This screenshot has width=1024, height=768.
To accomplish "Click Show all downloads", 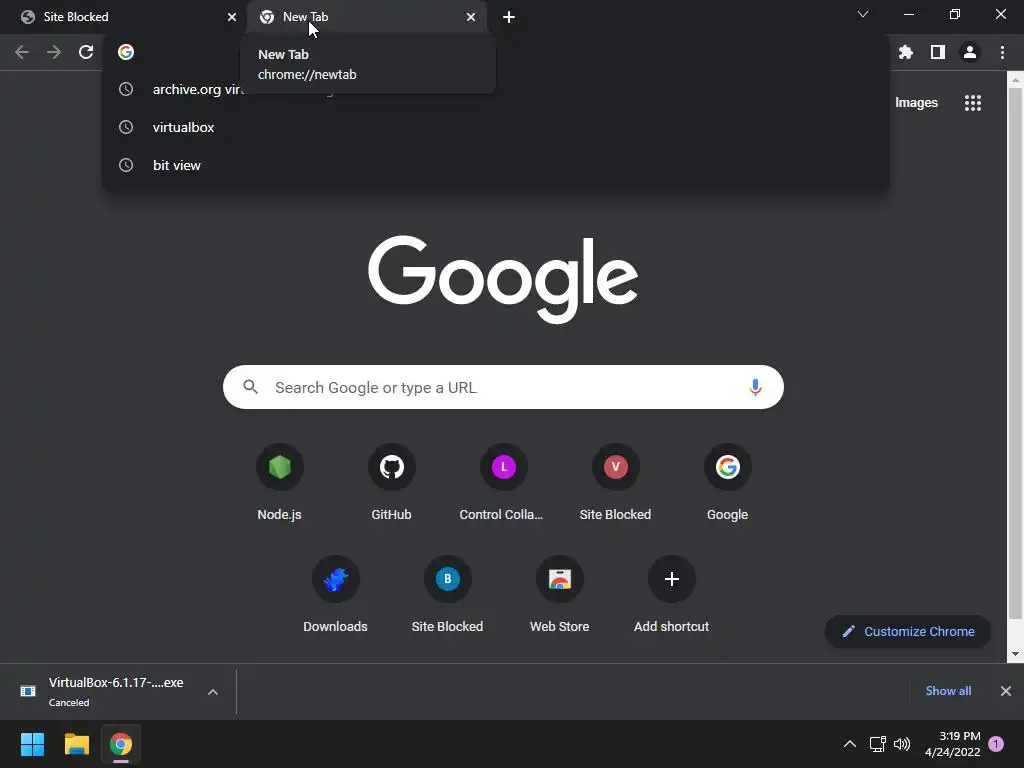I will point(948,691).
